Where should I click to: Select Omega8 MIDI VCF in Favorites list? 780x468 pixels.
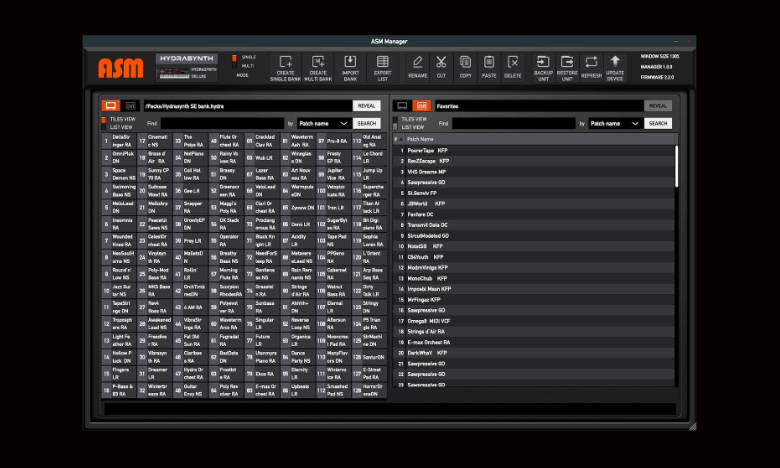point(534,321)
